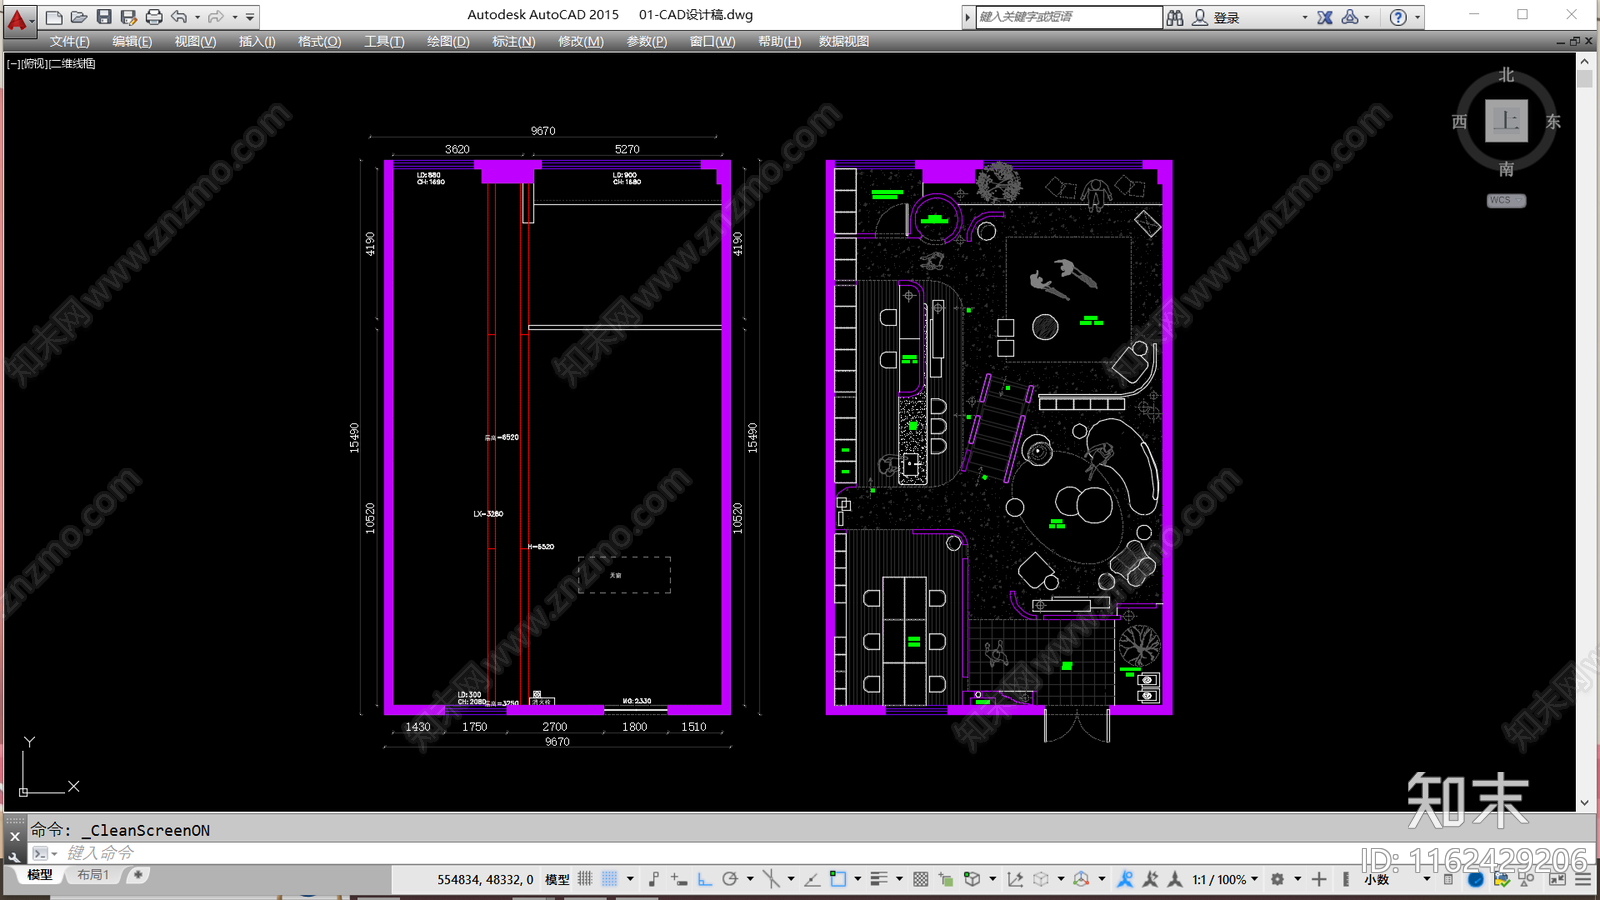Image resolution: width=1600 pixels, height=900 pixels.
Task: Switch to the 模型 tab
Action: click(x=40, y=875)
